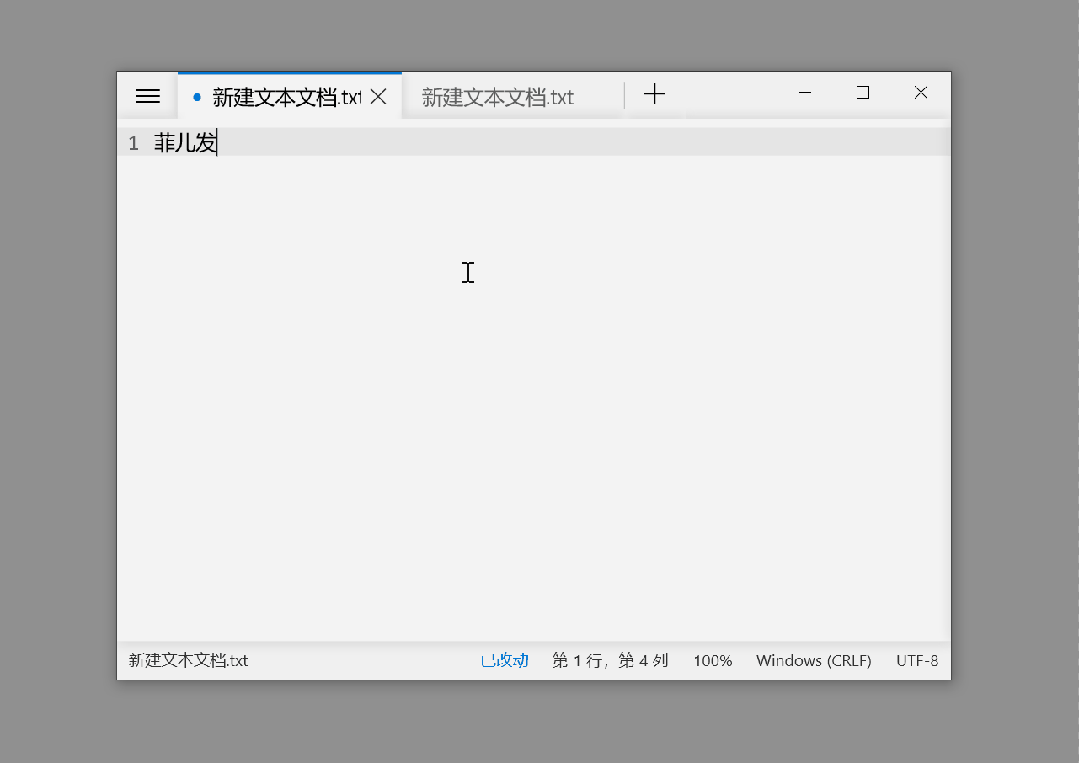Close the Notepads window

tap(921, 93)
